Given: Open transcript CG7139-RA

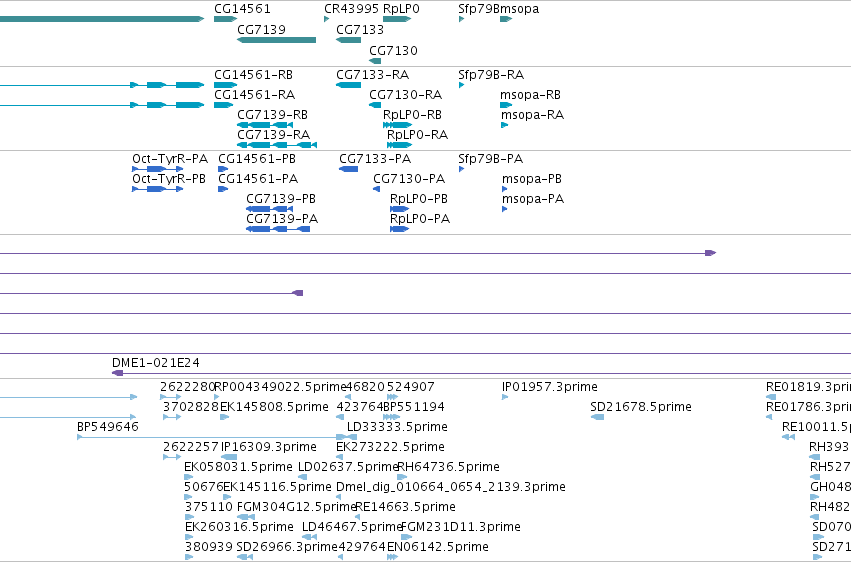Looking at the screenshot, I should coord(274,135).
